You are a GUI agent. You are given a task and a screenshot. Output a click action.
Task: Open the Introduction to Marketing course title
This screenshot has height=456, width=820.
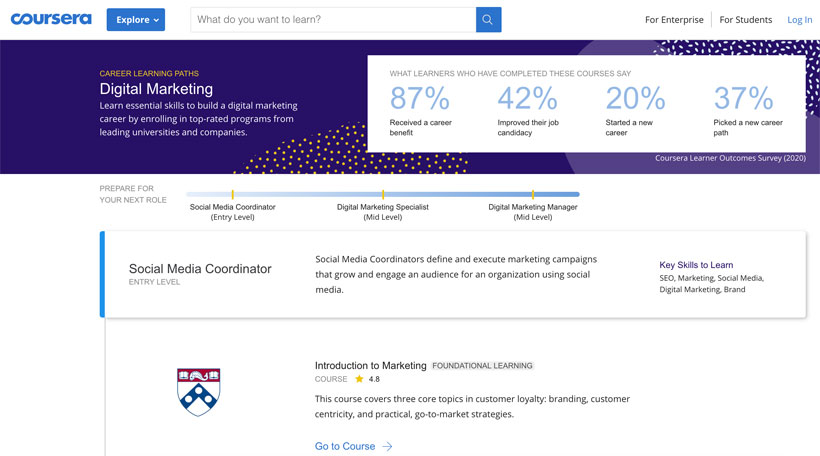click(x=371, y=366)
